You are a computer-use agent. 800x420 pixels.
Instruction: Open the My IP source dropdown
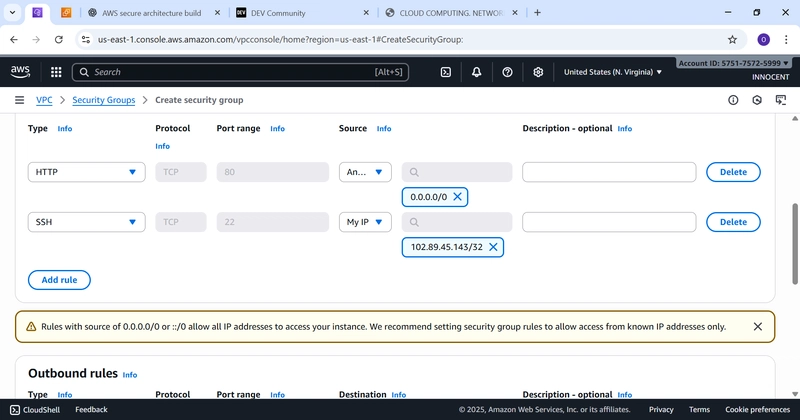(x=365, y=222)
